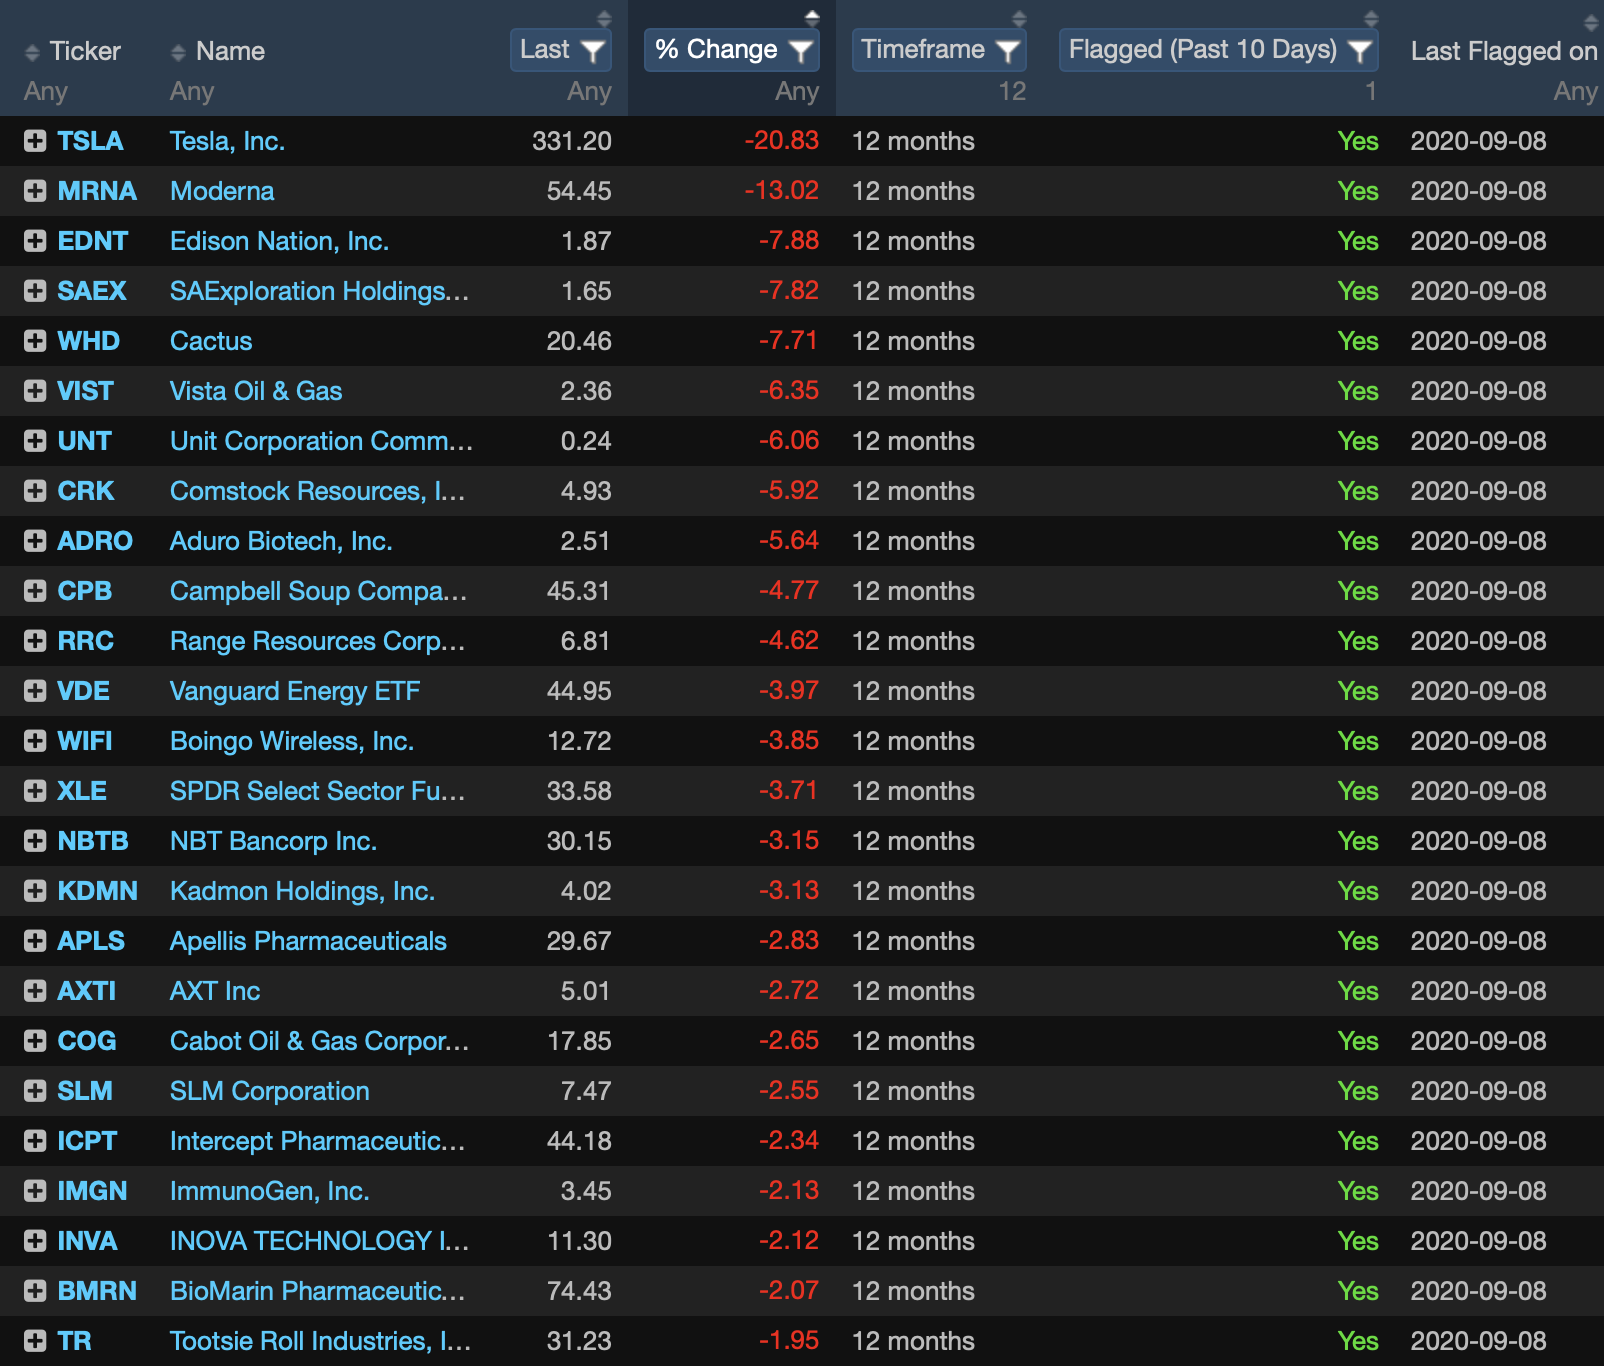Expand the CRK row plus icon
Viewport: 1604px width, 1366px height.
click(35, 491)
